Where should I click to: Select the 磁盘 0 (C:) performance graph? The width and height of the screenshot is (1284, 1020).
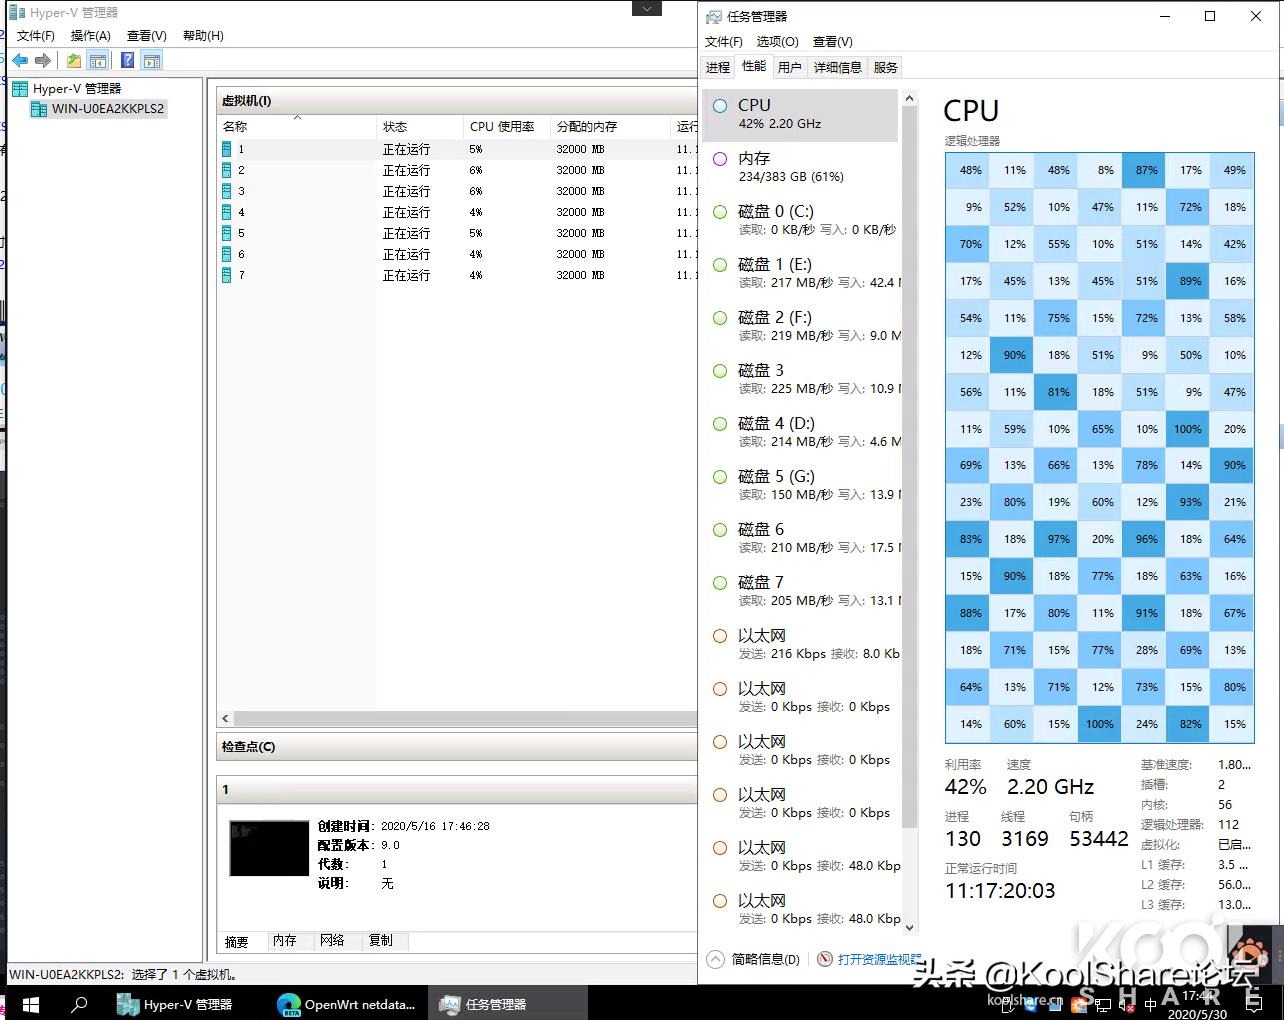[x=800, y=219]
